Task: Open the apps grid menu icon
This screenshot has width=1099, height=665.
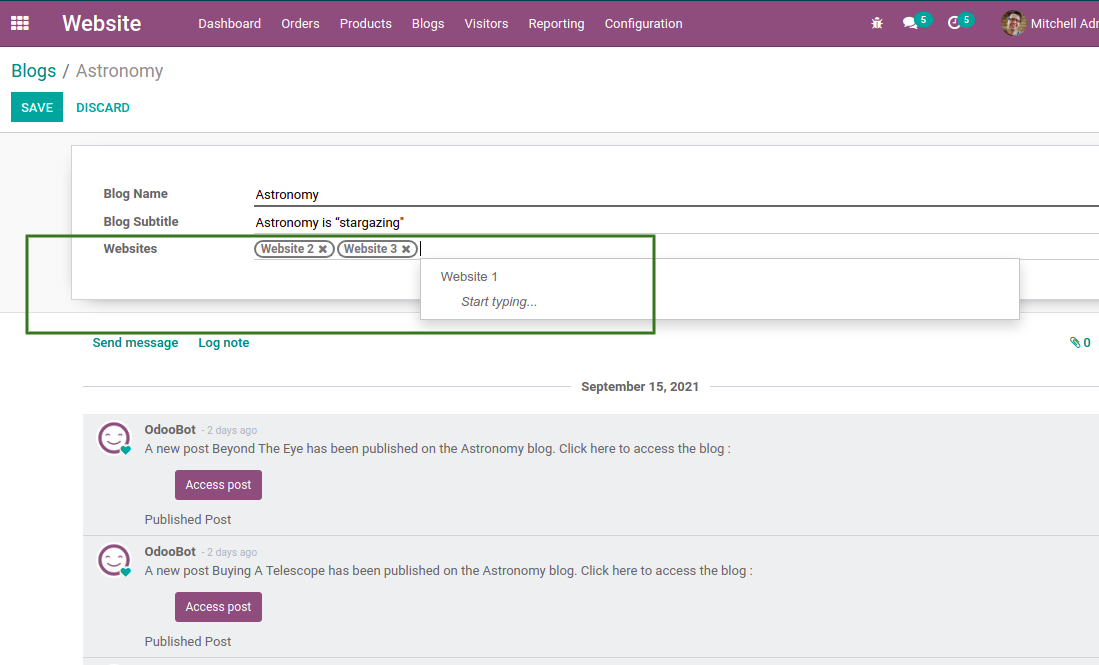Action: click(20, 23)
